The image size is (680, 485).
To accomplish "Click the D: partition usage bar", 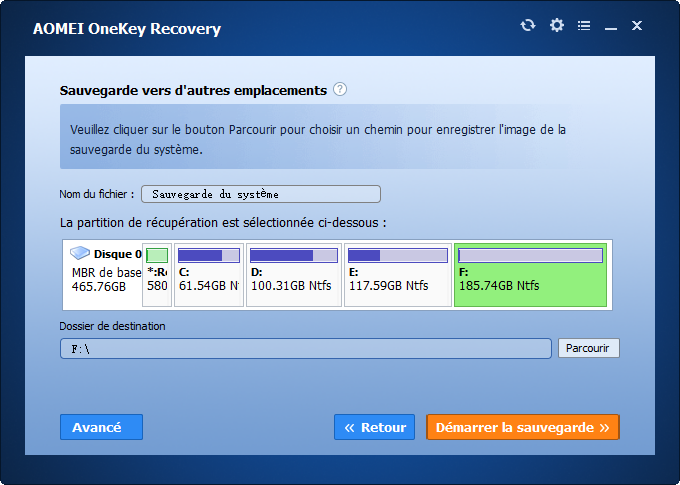I will [x=294, y=256].
